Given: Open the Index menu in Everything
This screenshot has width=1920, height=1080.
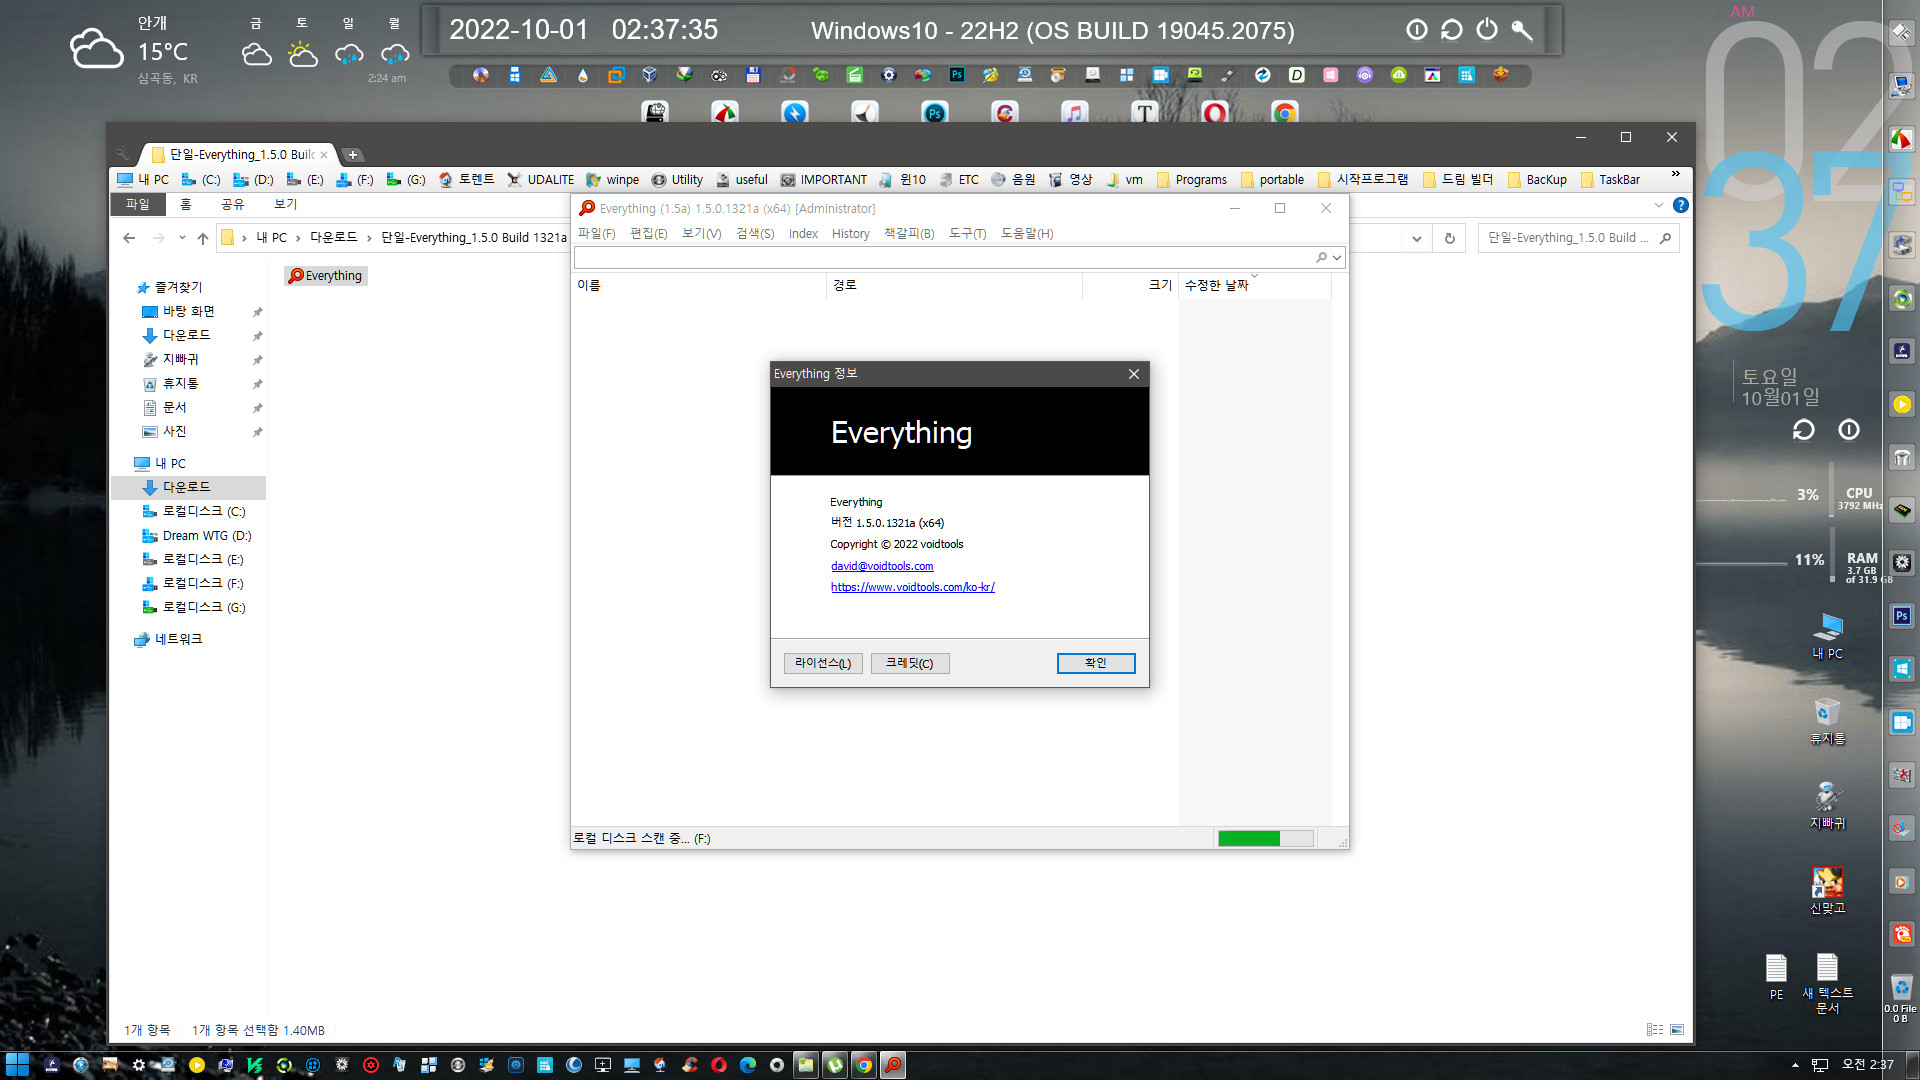Looking at the screenshot, I should (803, 234).
